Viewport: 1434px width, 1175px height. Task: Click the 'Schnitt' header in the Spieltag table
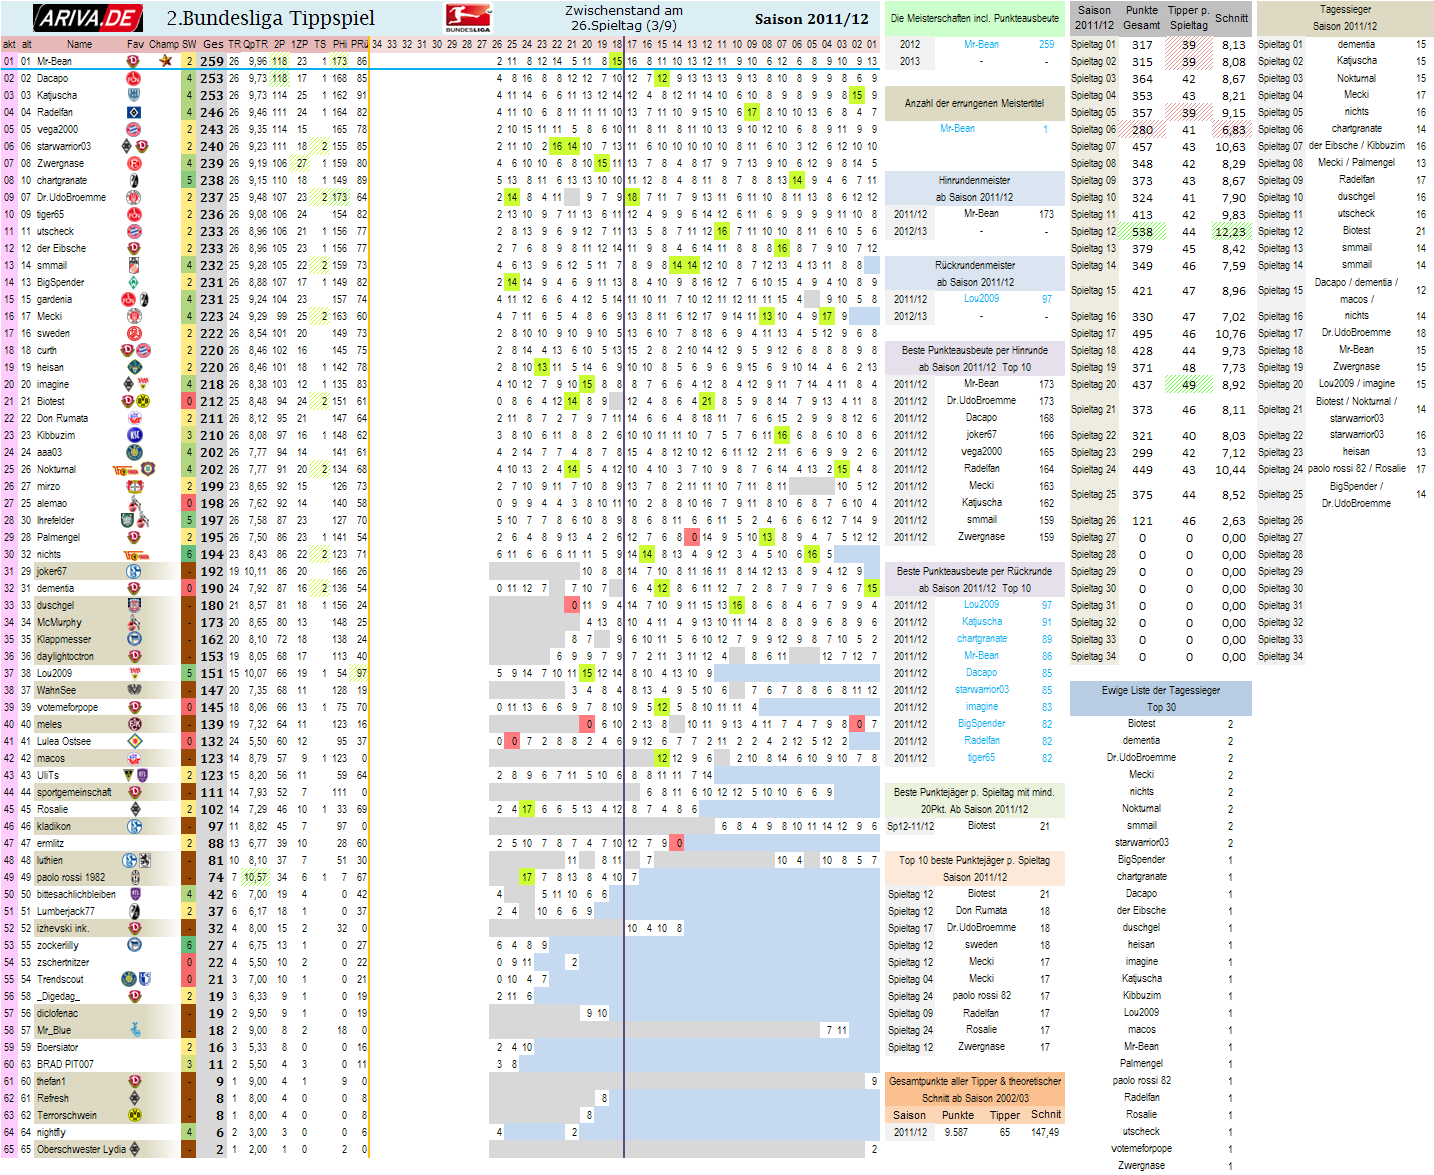point(1231,18)
